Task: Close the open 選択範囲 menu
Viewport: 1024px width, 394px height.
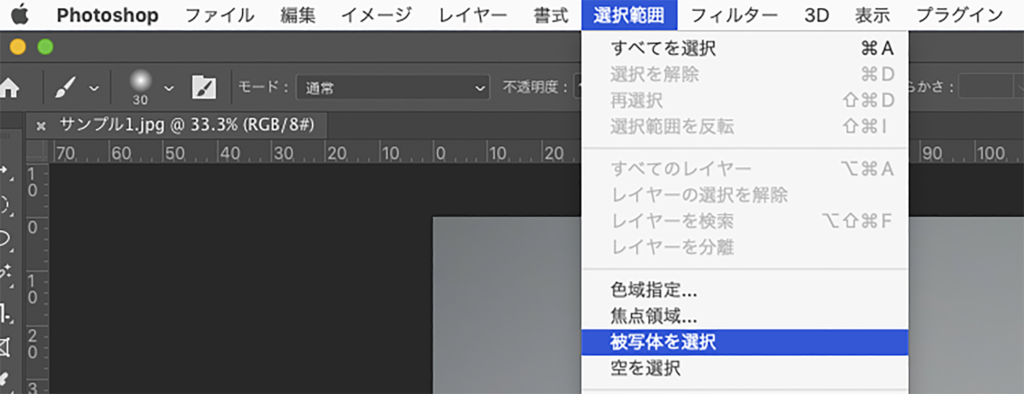Action: (x=629, y=15)
